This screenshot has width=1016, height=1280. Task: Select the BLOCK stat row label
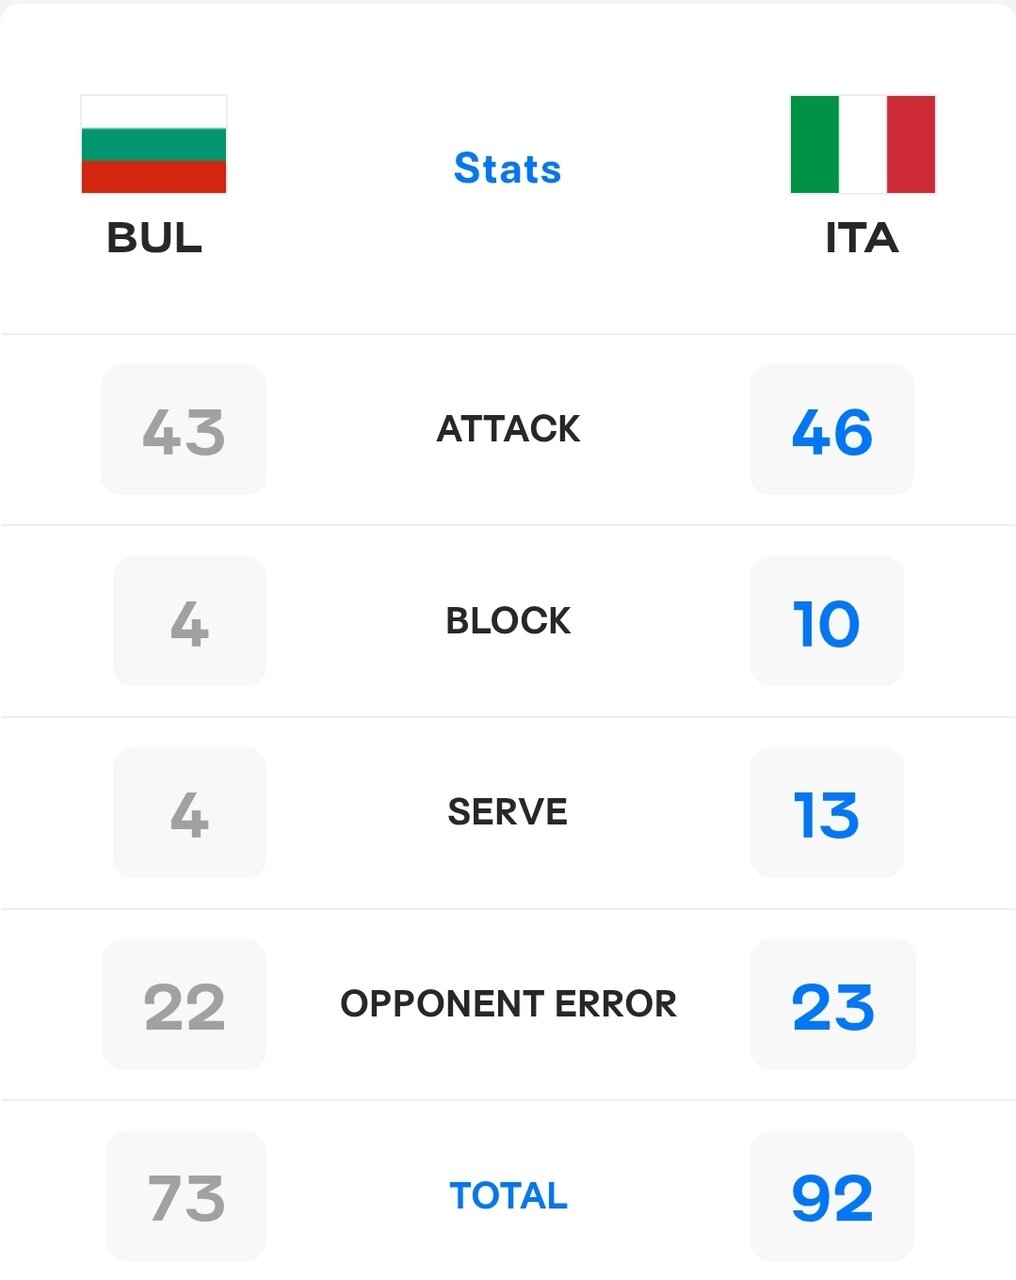click(508, 621)
